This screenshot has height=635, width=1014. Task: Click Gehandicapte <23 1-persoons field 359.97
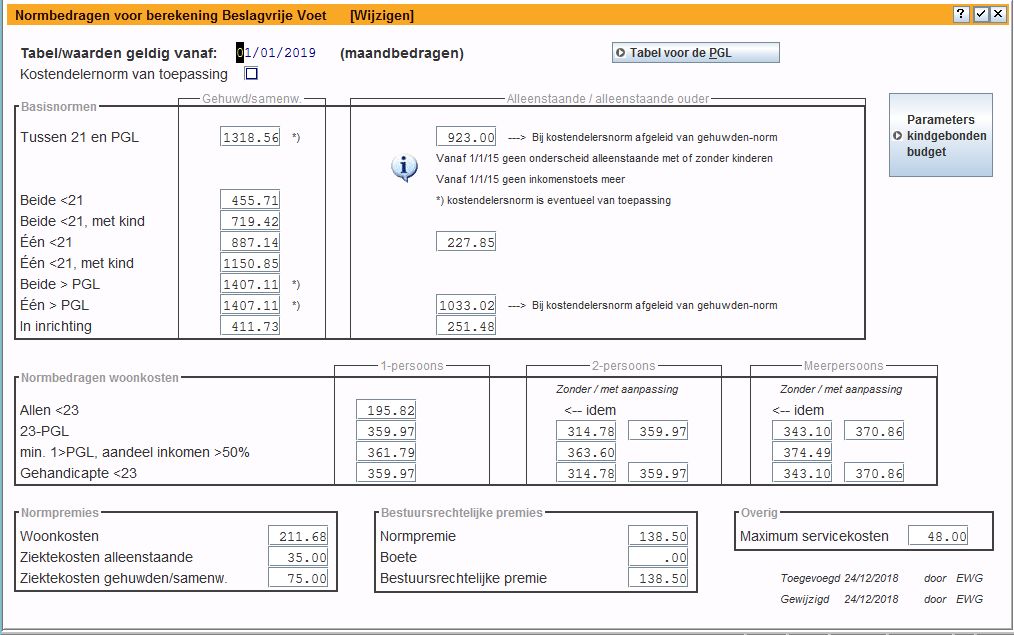coord(386,473)
